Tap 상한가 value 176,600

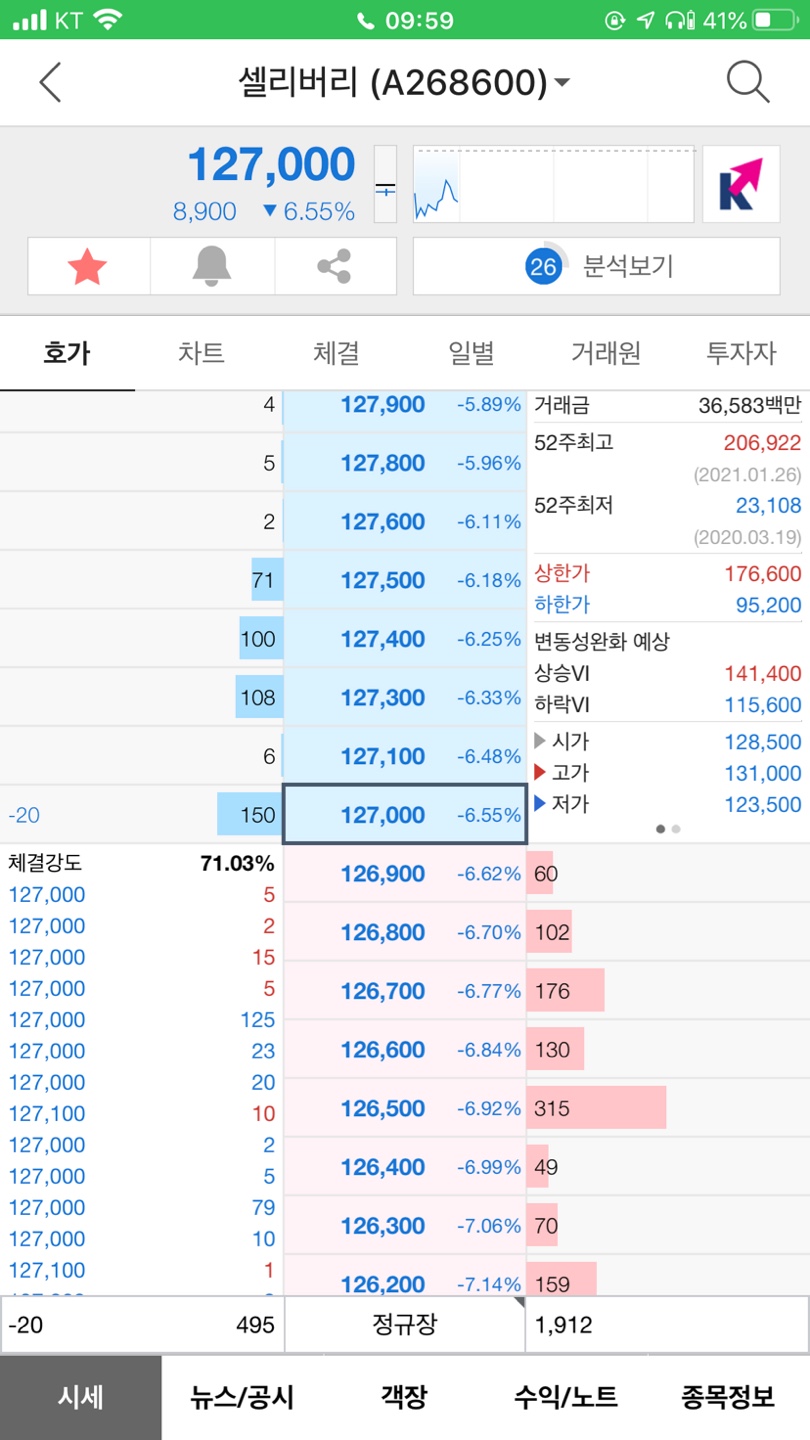764,574
